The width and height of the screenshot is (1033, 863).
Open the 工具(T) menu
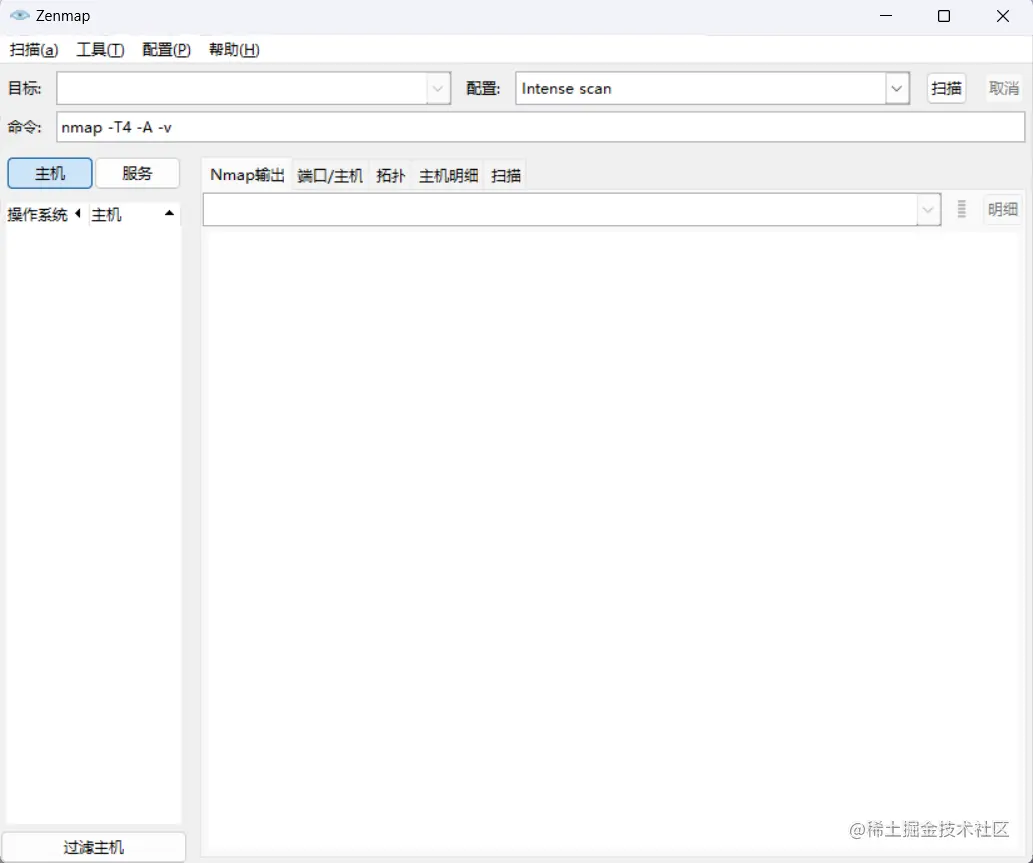tap(99, 49)
